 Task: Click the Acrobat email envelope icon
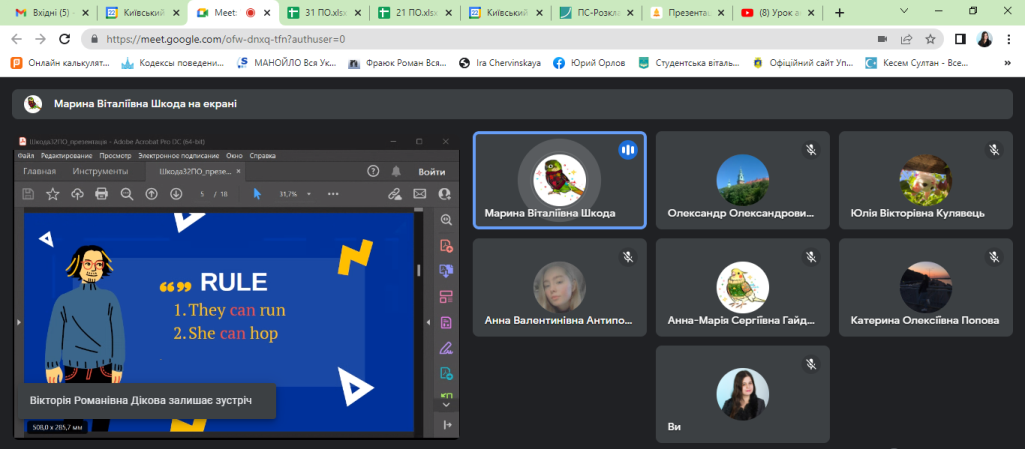(x=420, y=194)
